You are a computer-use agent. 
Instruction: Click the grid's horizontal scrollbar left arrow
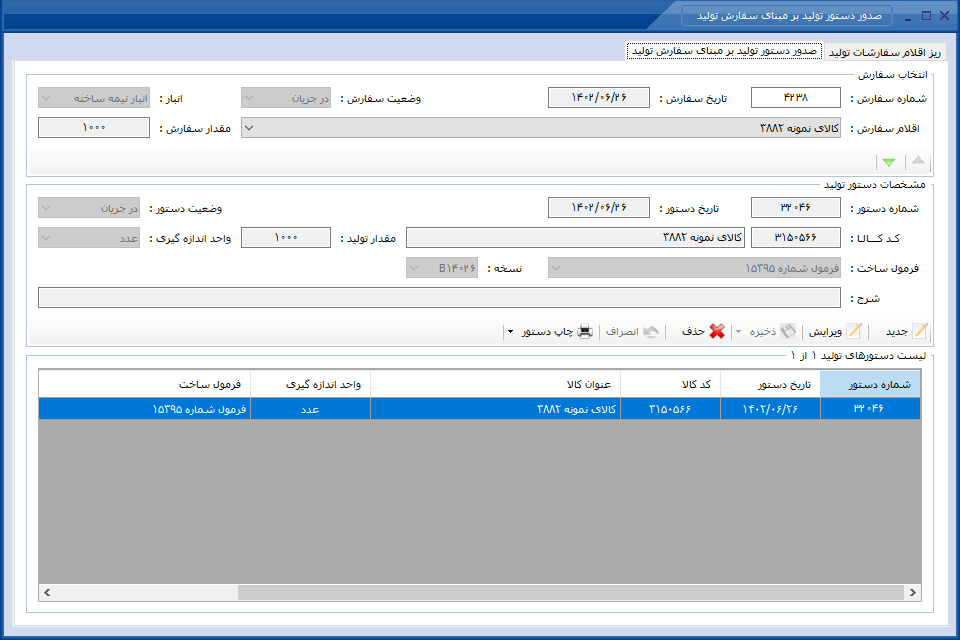[47, 592]
